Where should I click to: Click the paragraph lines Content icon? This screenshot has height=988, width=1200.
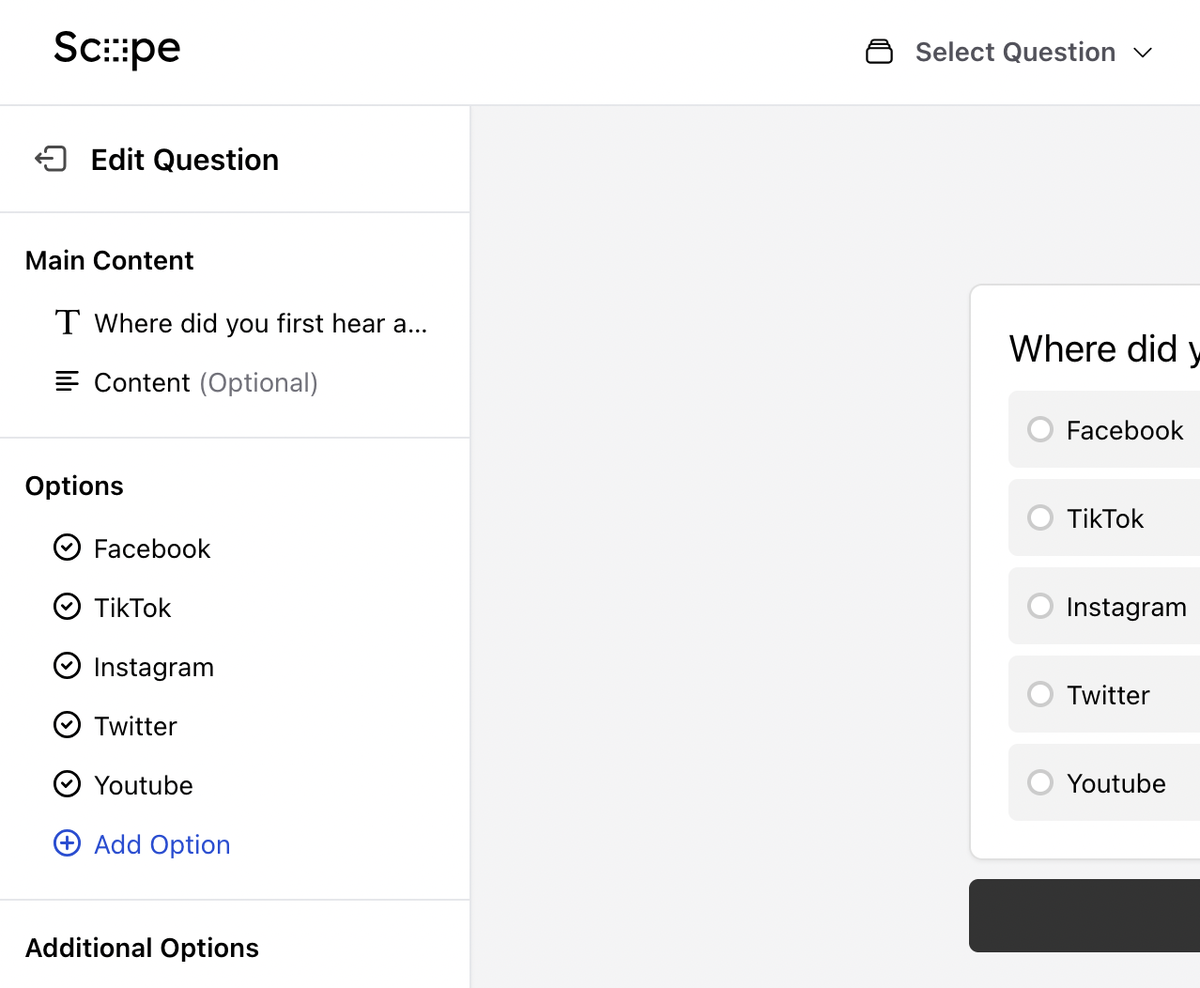coord(67,382)
